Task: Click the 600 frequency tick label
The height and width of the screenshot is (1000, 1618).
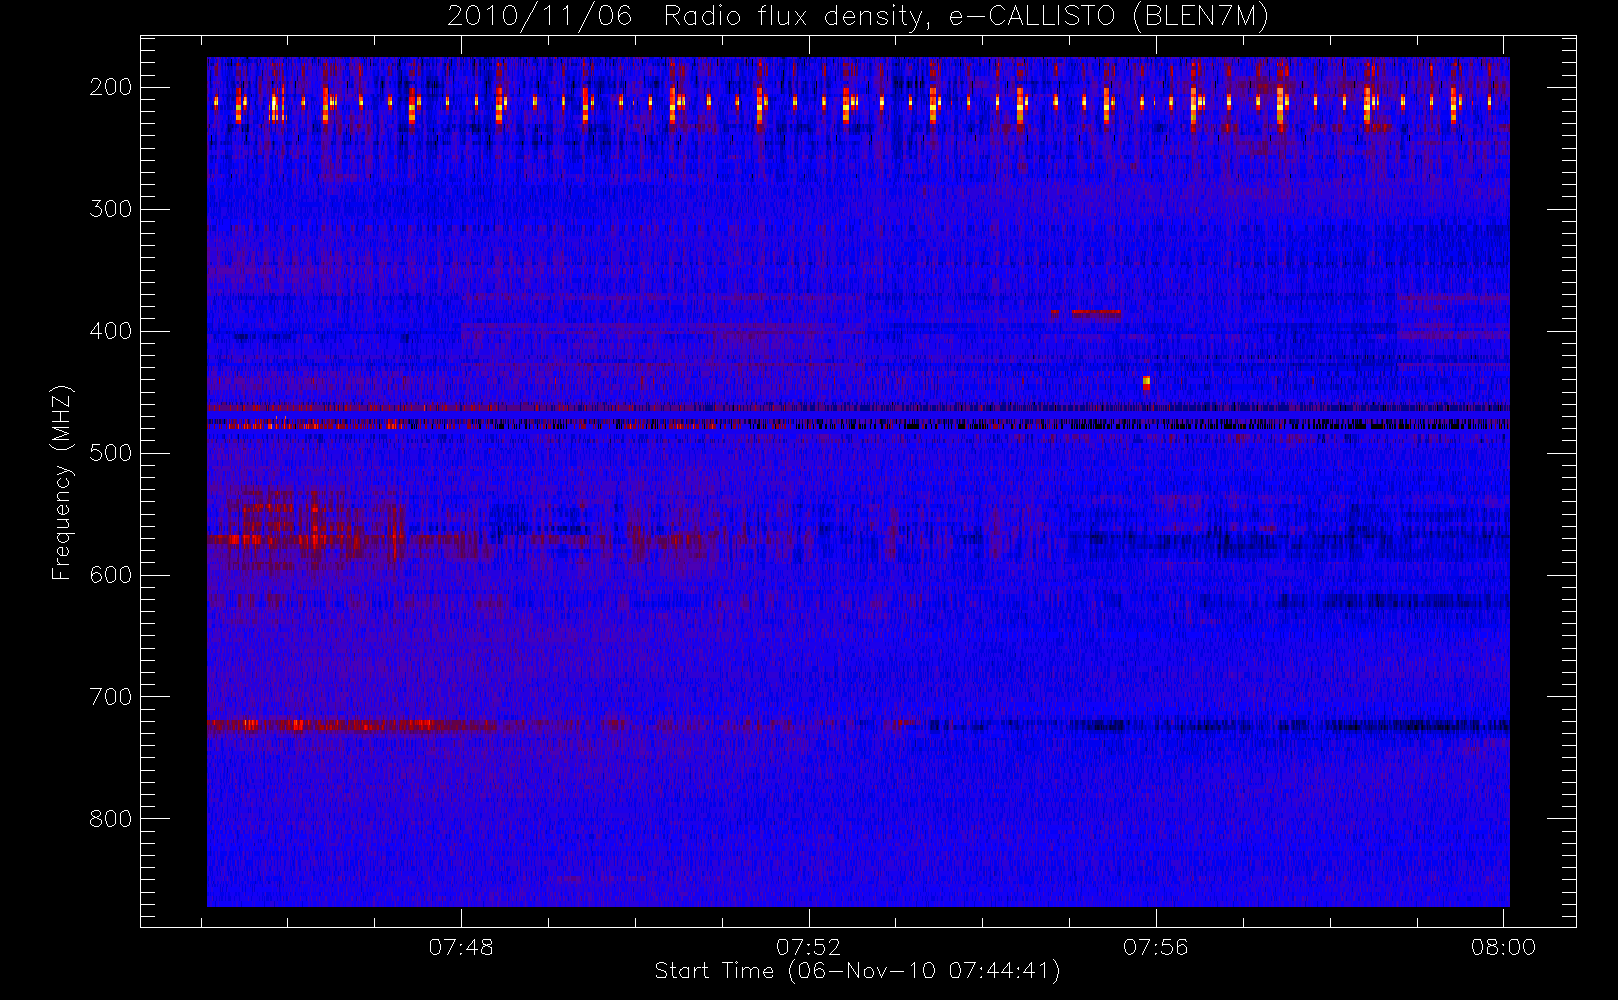Action: click(111, 575)
